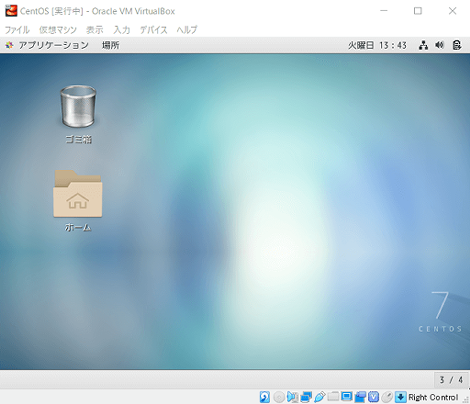470x404 pixels.
Task: Click the network adapters status icon
Action: [306, 397]
